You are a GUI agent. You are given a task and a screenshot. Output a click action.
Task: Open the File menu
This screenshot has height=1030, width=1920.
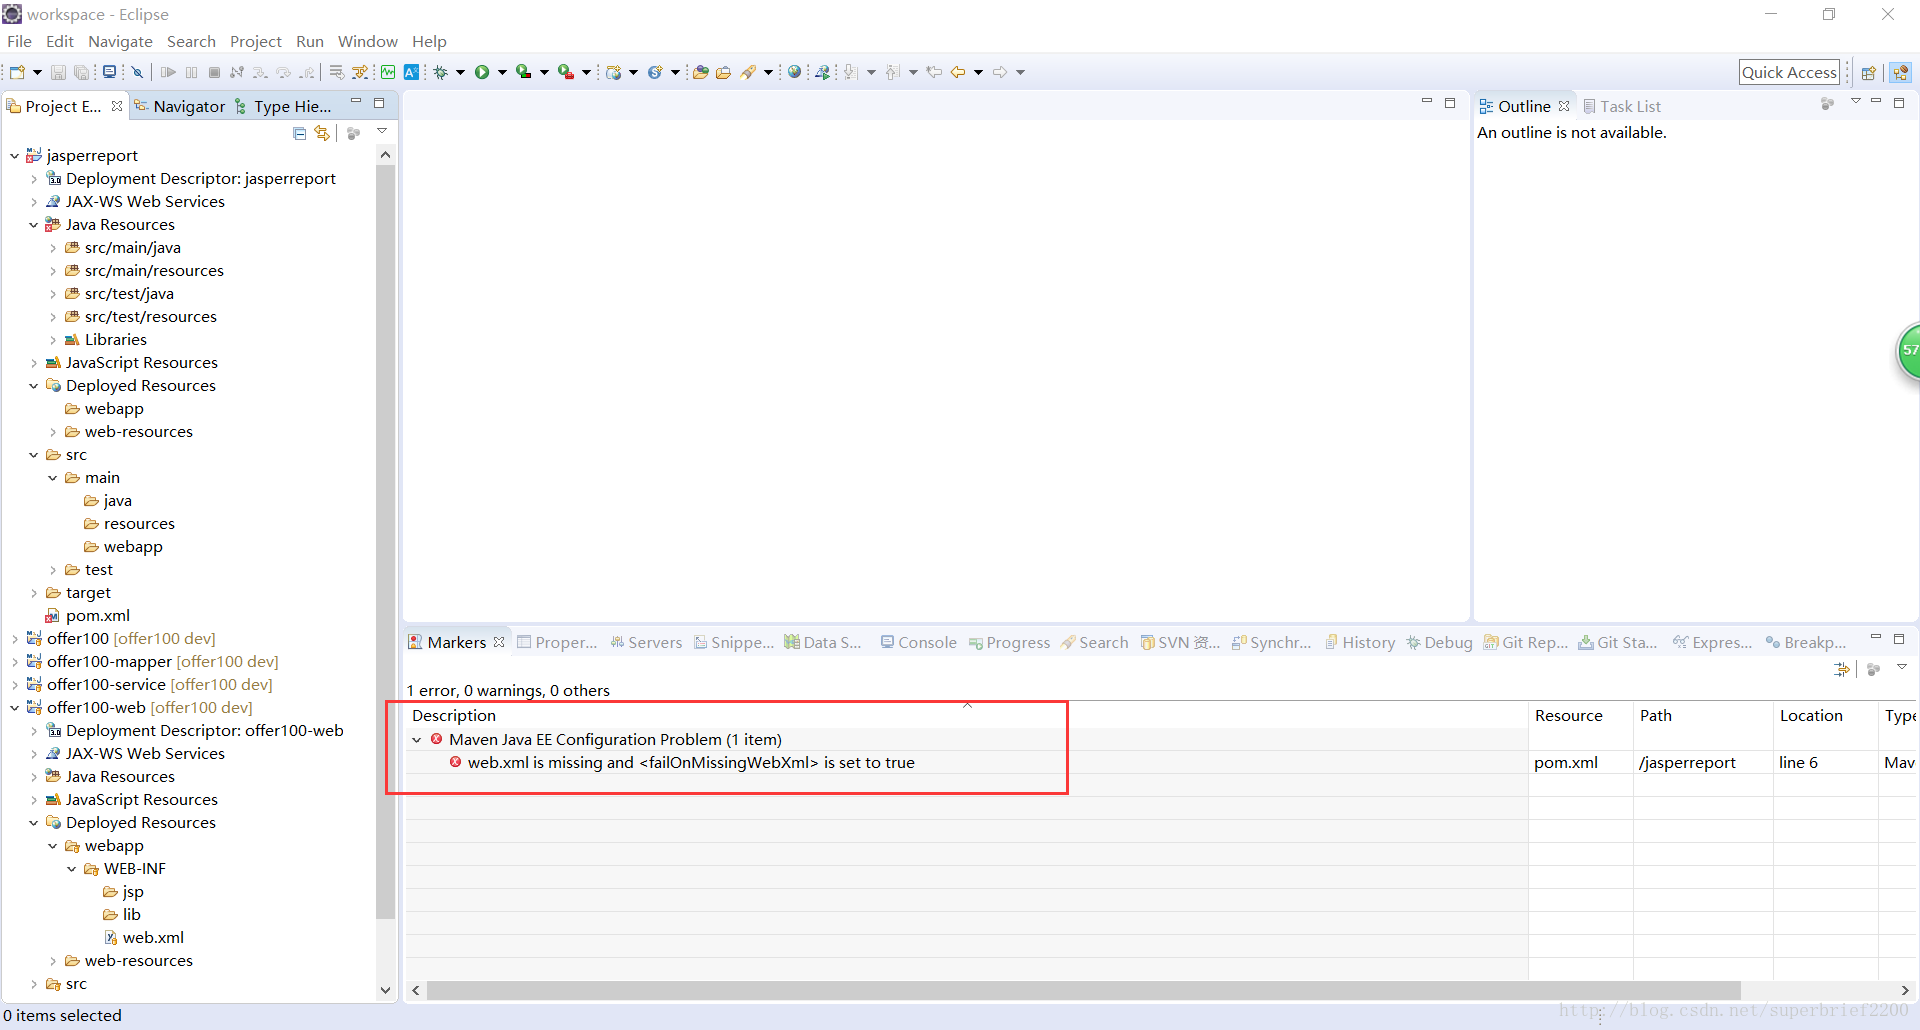[x=19, y=41]
